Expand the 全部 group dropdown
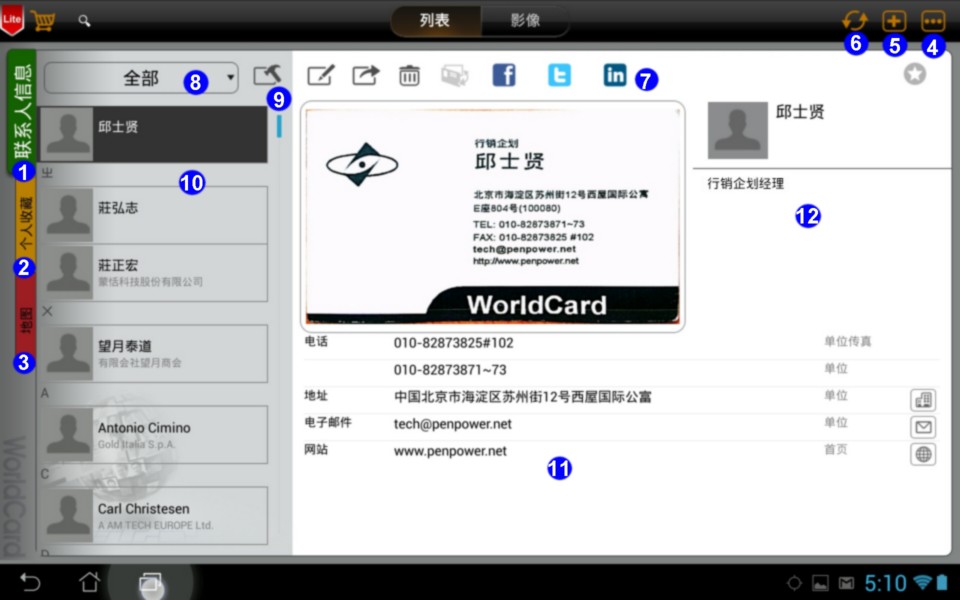Screen dimensions: 960x600 [x=141, y=77]
